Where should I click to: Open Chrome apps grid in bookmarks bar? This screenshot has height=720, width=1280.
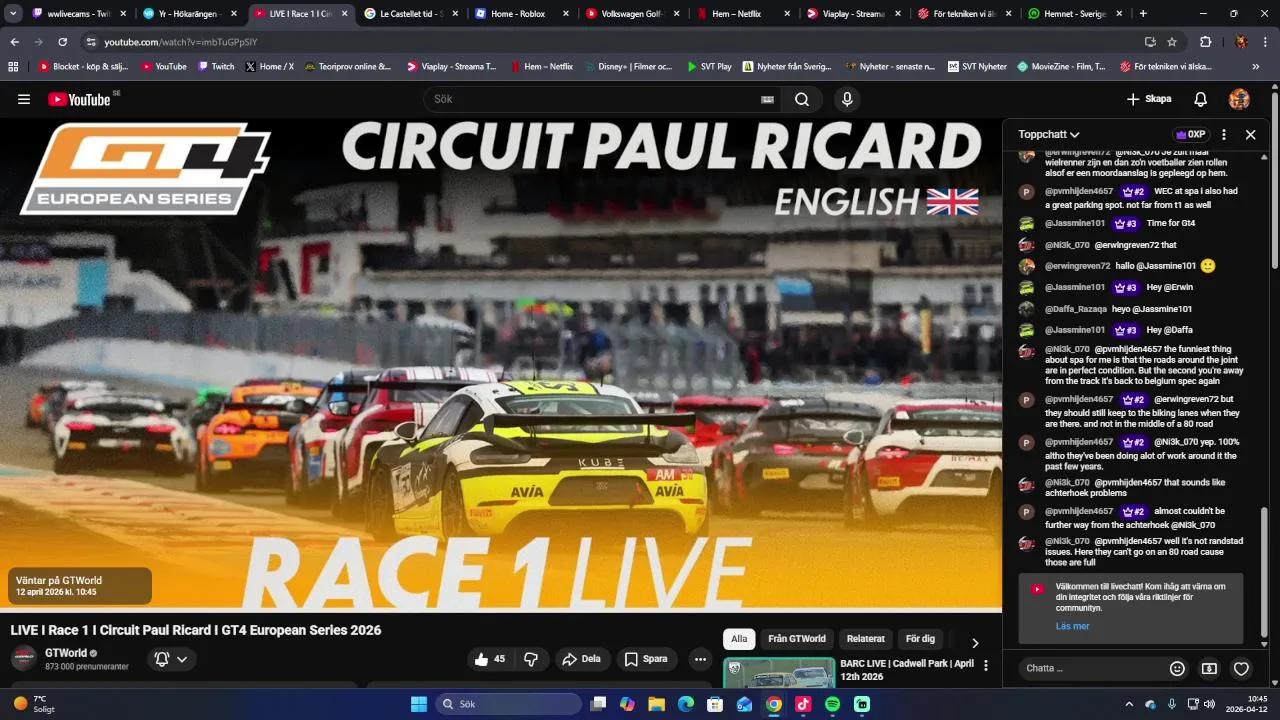click(13, 66)
